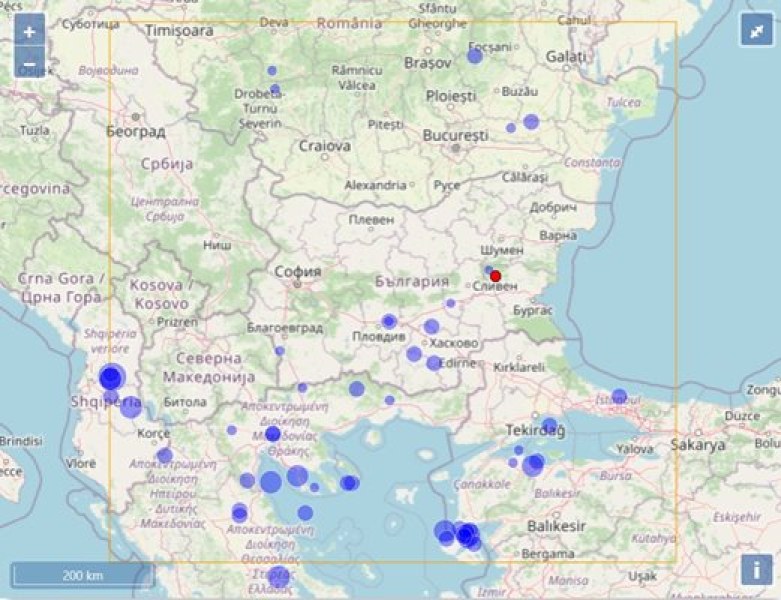Click the București city label
Screen dimensions: 781x600
[x=455, y=135]
